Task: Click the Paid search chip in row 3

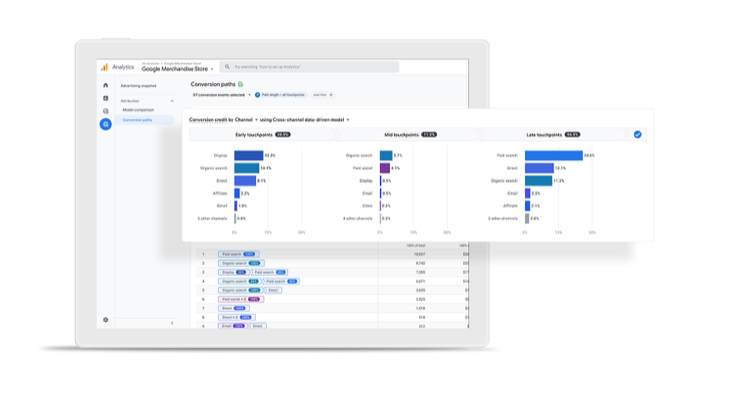Action: coord(270,273)
